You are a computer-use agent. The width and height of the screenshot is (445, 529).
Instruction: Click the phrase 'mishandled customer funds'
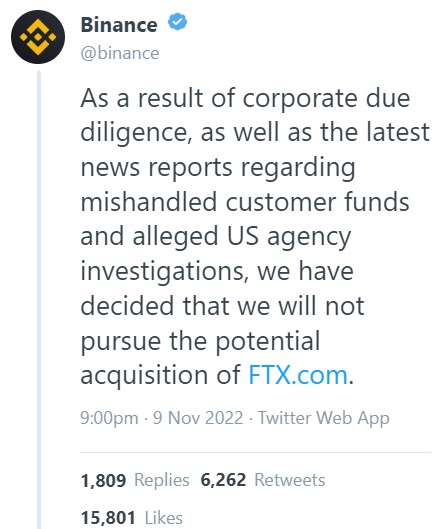pyautogui.click(x=245, y=202)
